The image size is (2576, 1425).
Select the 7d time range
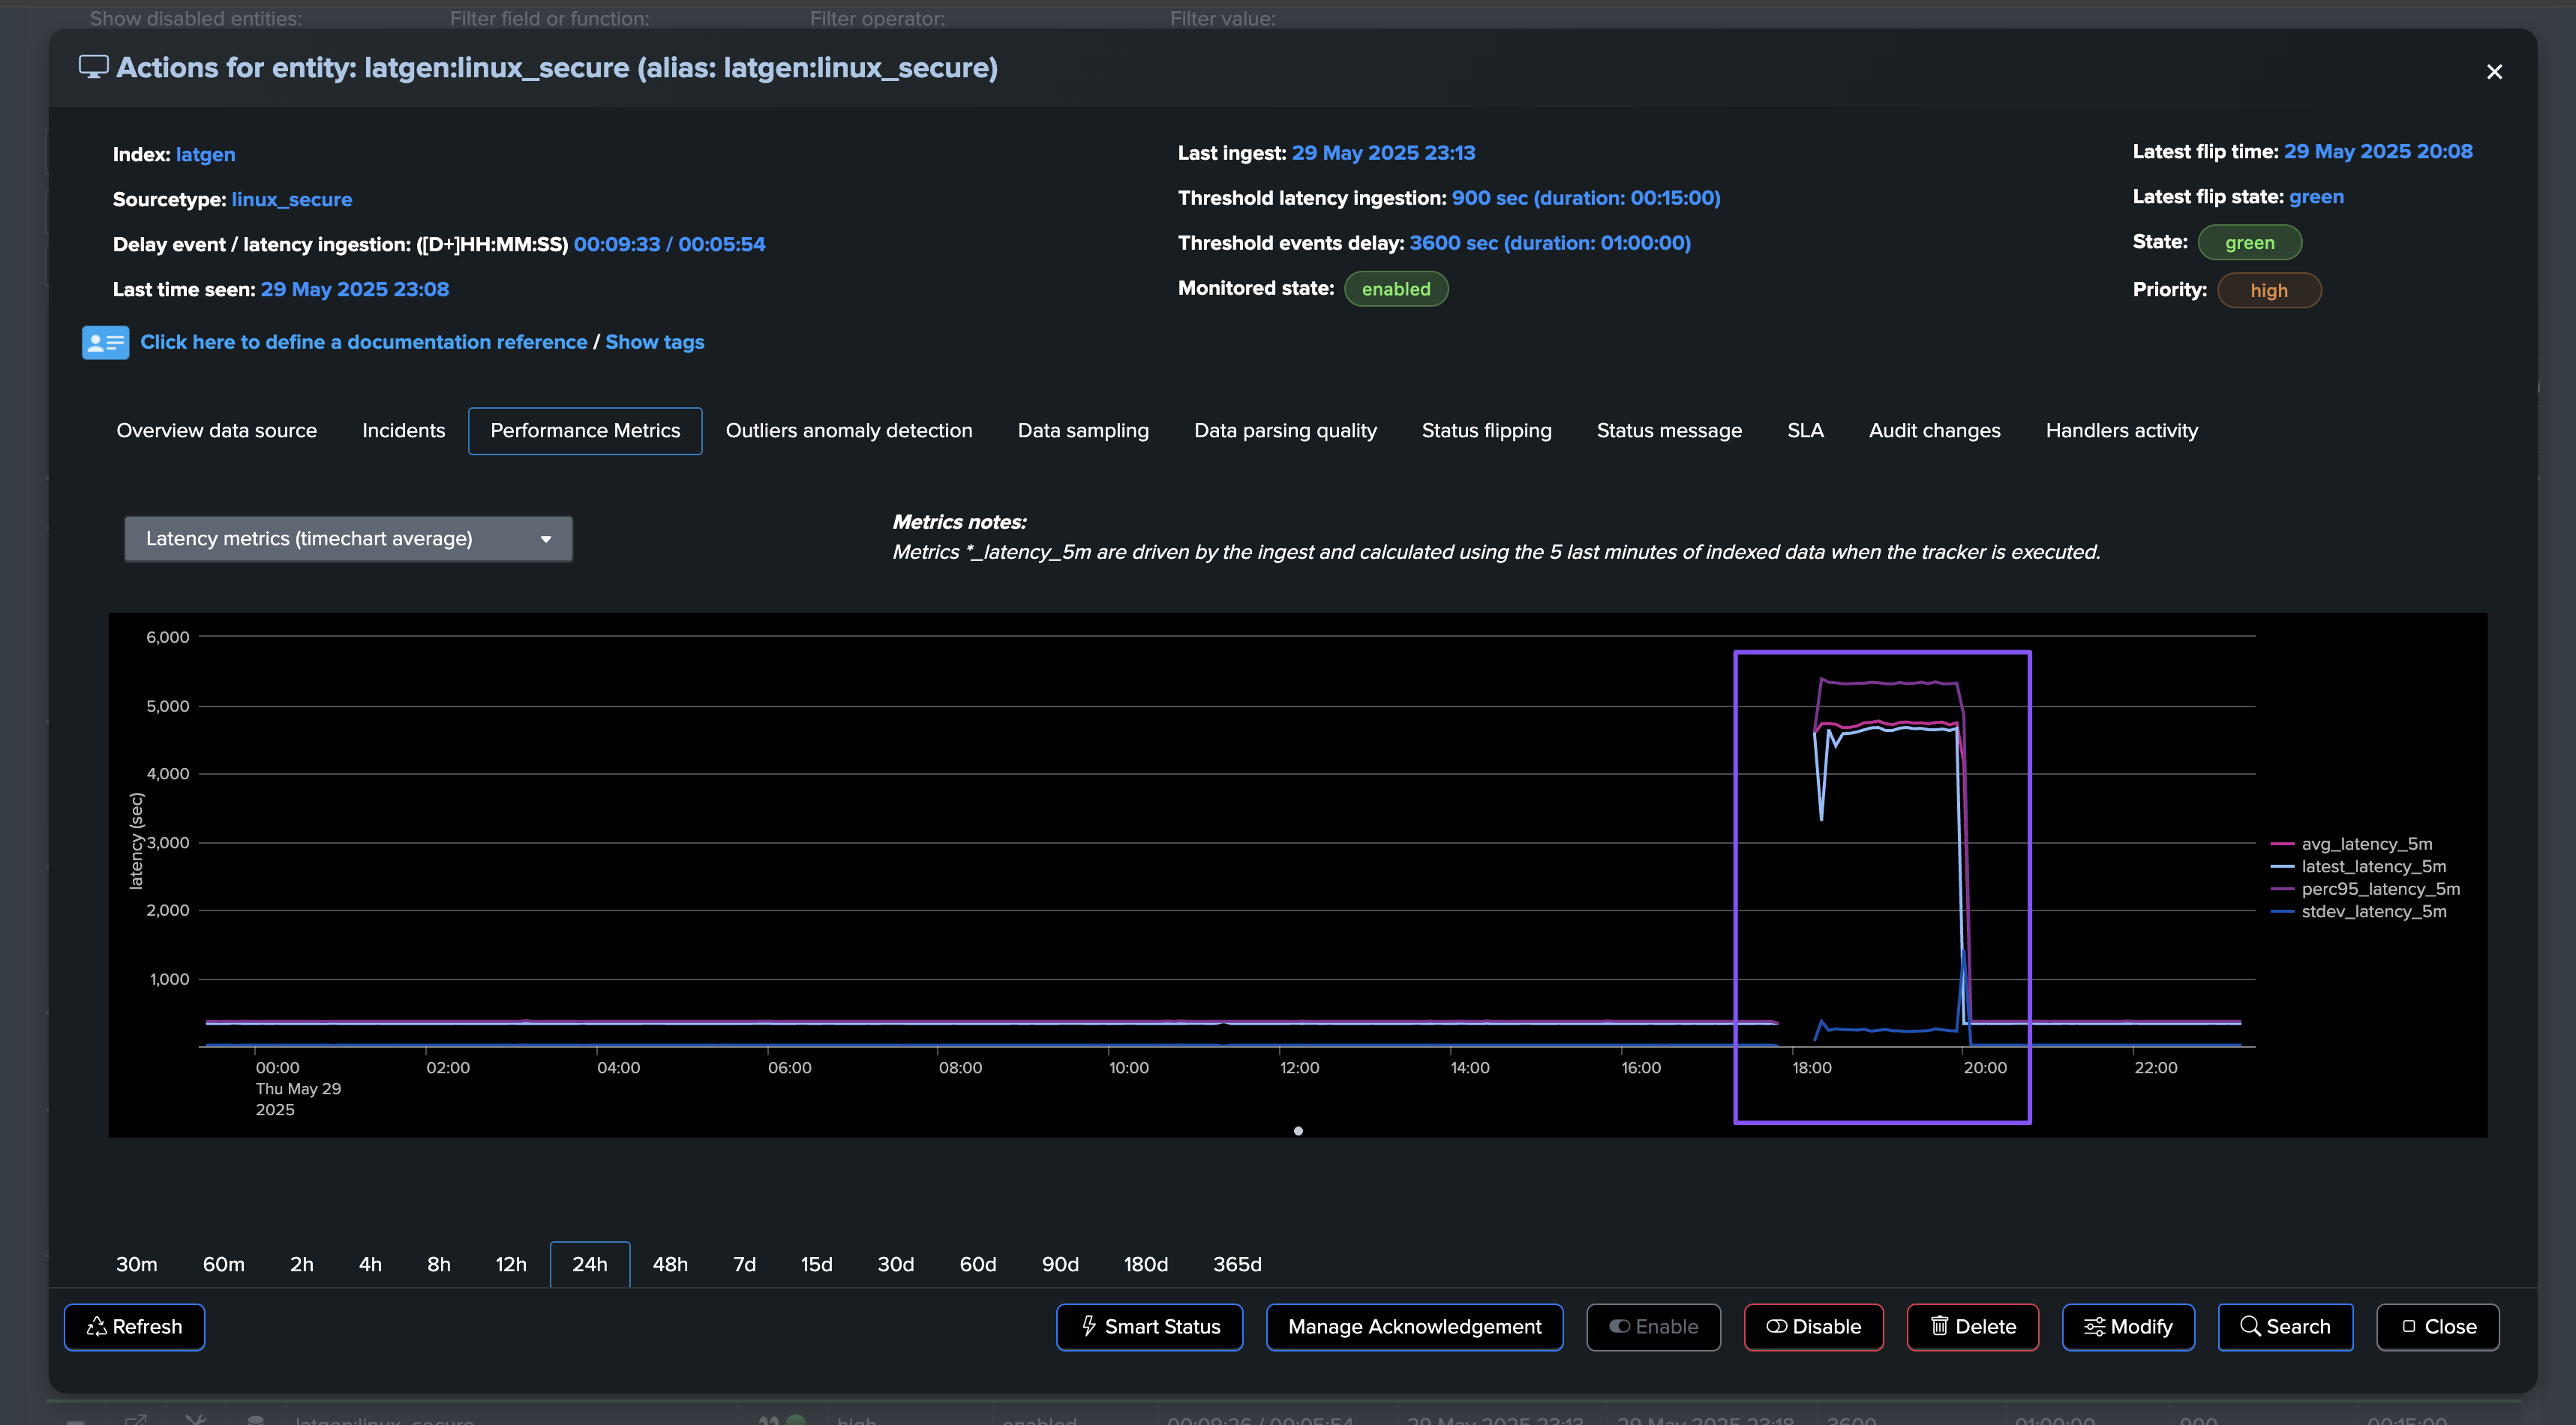click(744, 1264)
